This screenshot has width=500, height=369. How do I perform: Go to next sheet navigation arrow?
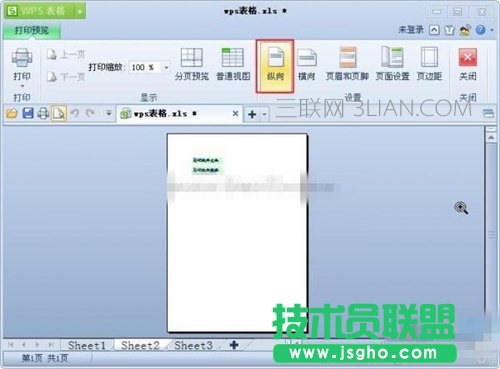pyautogui.click(x=37, y=345)
